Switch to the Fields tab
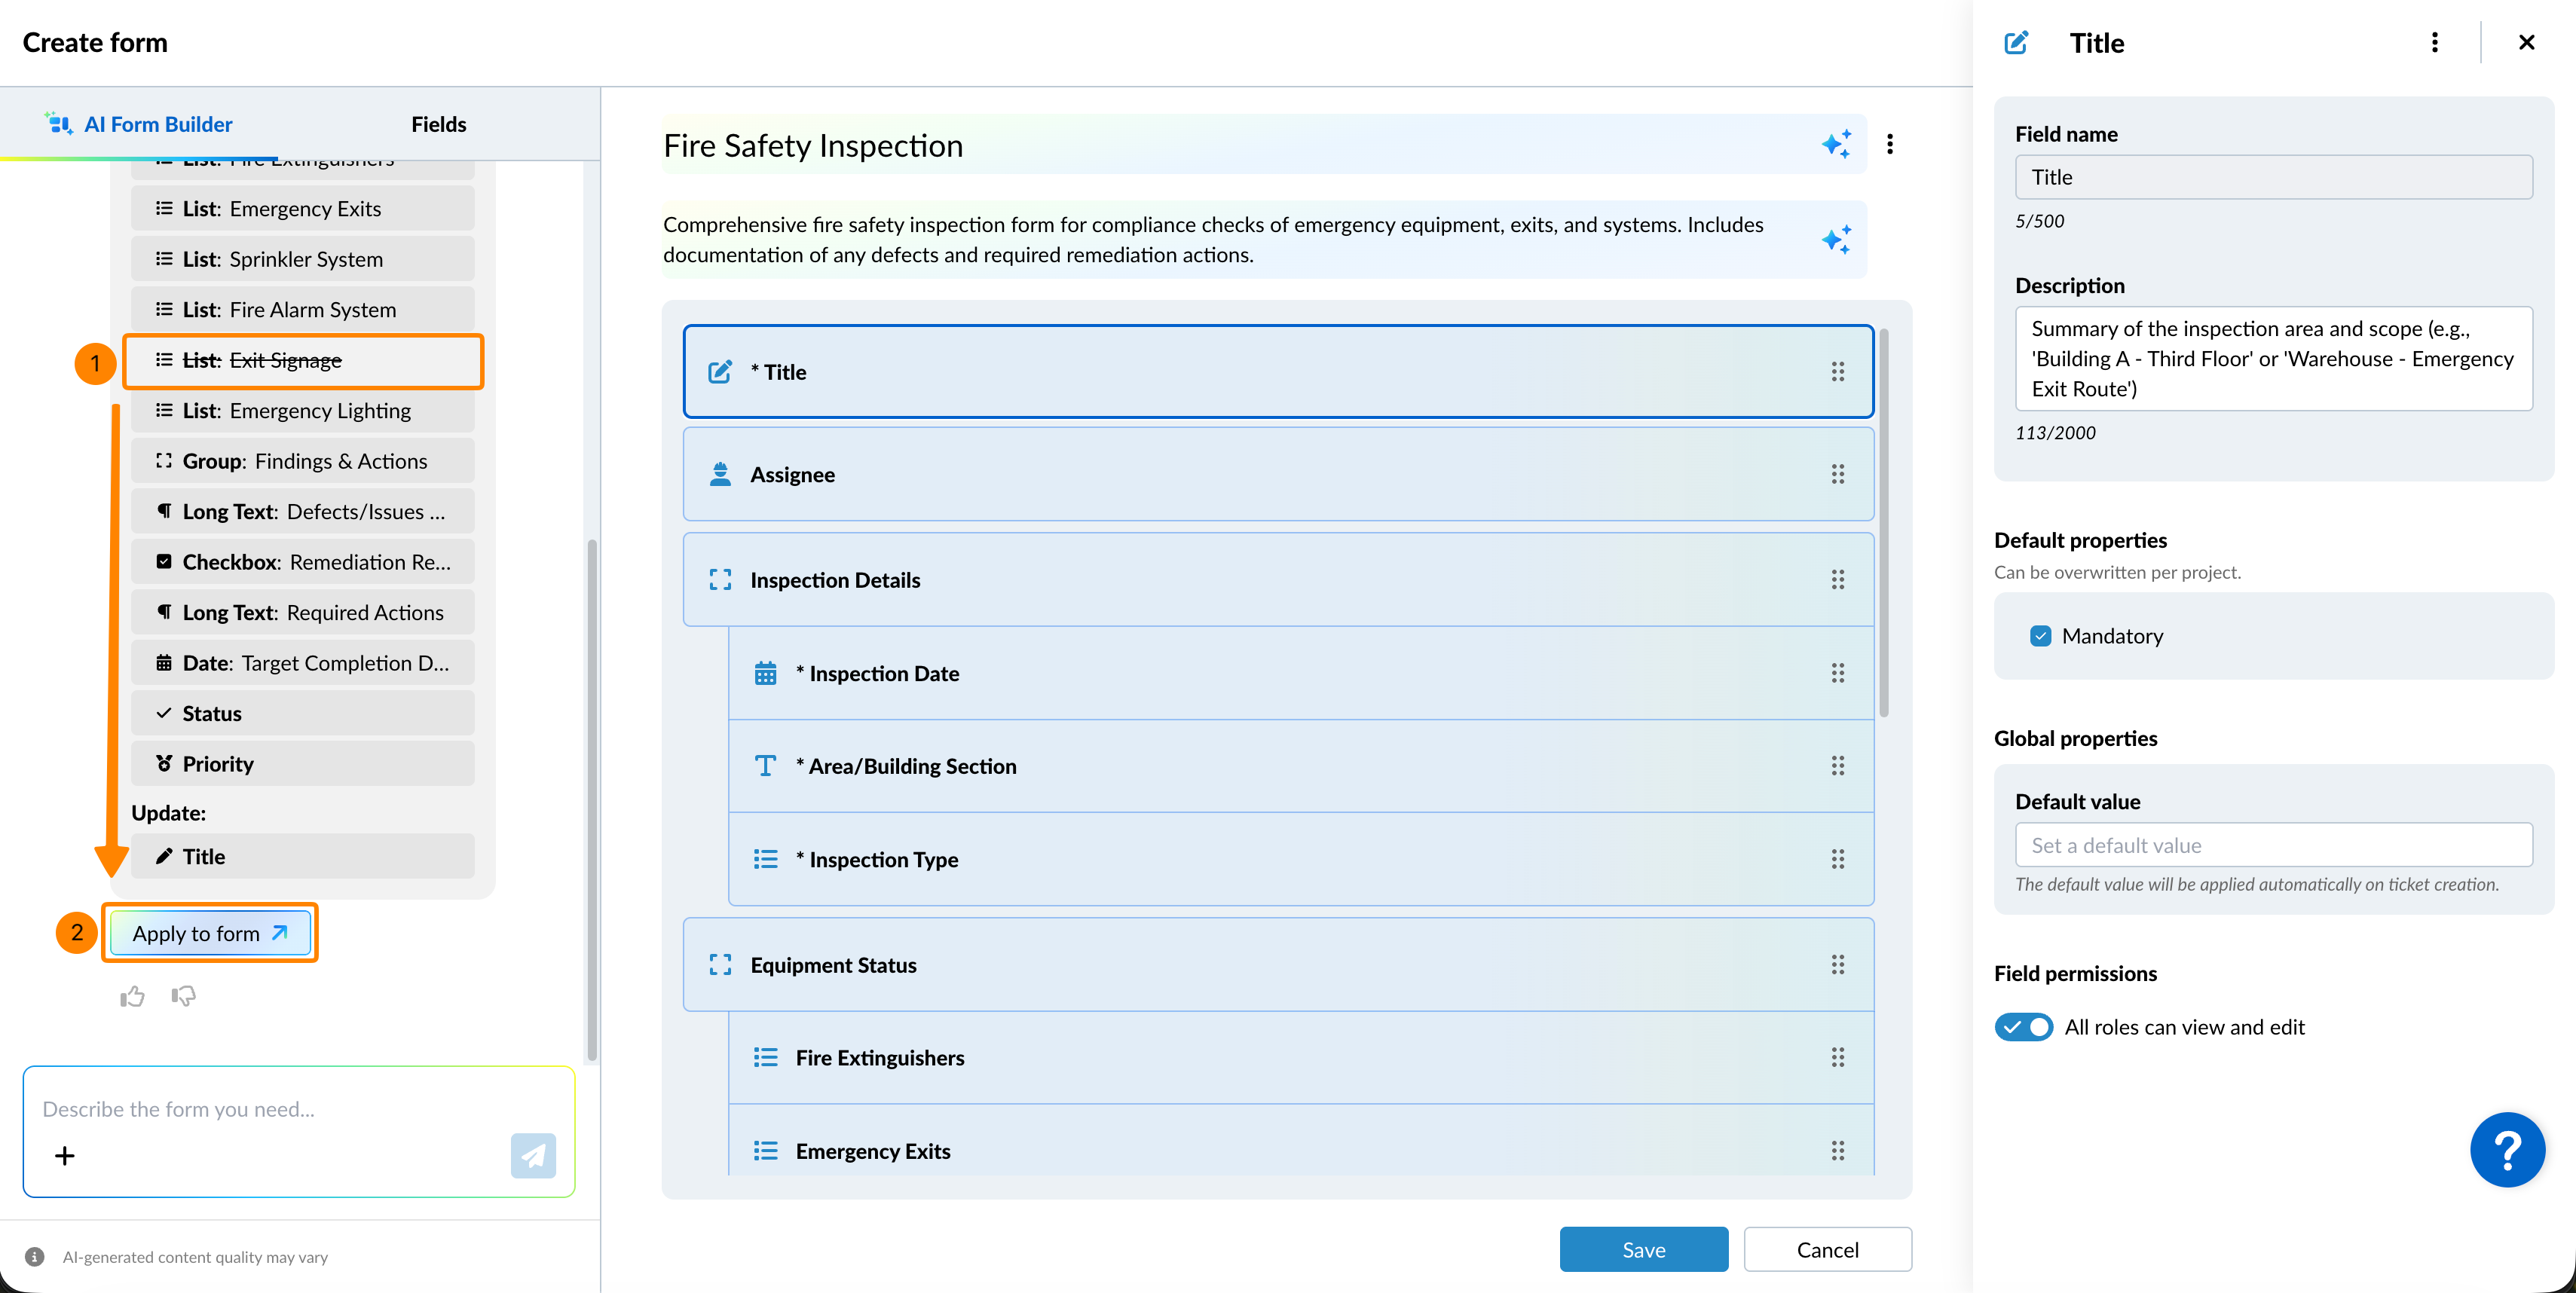The width and height of the screenshot is (2576, 1293). (x=438, y=124)
